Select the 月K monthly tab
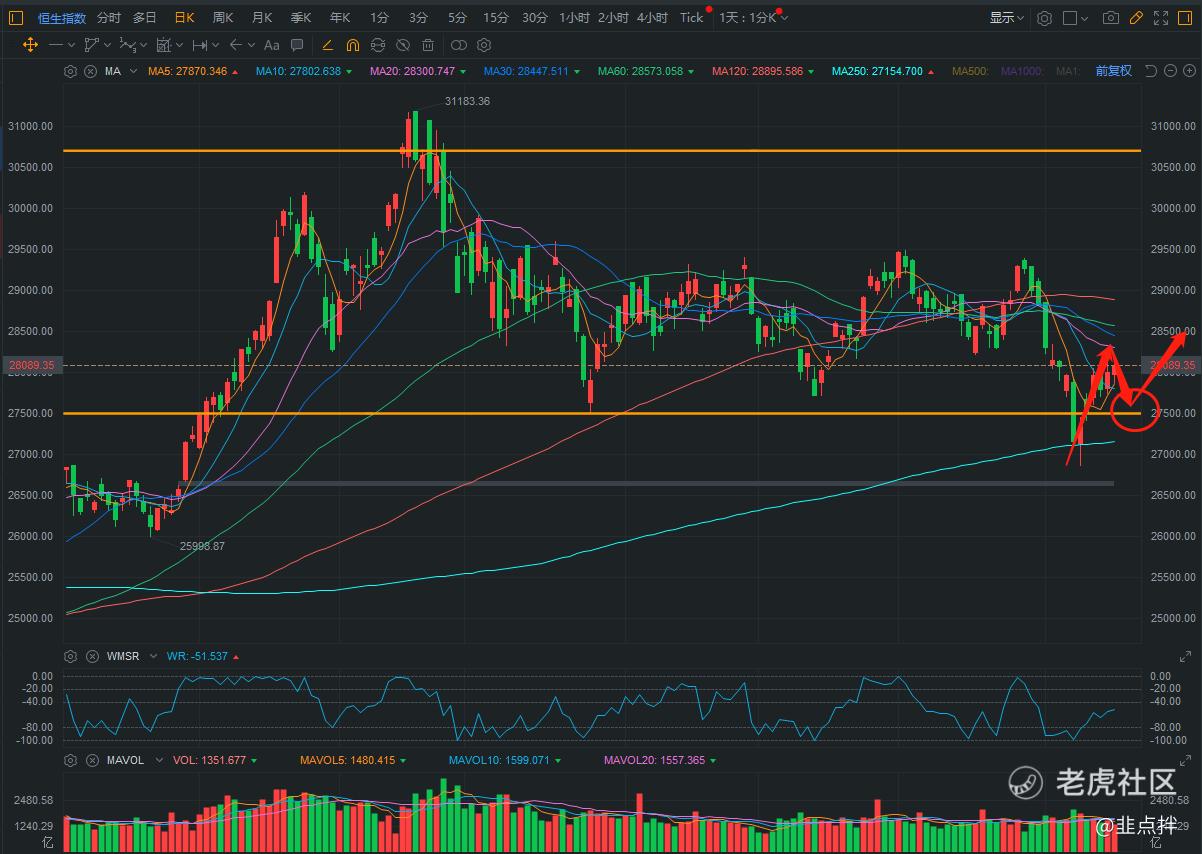 pos(262,18)
